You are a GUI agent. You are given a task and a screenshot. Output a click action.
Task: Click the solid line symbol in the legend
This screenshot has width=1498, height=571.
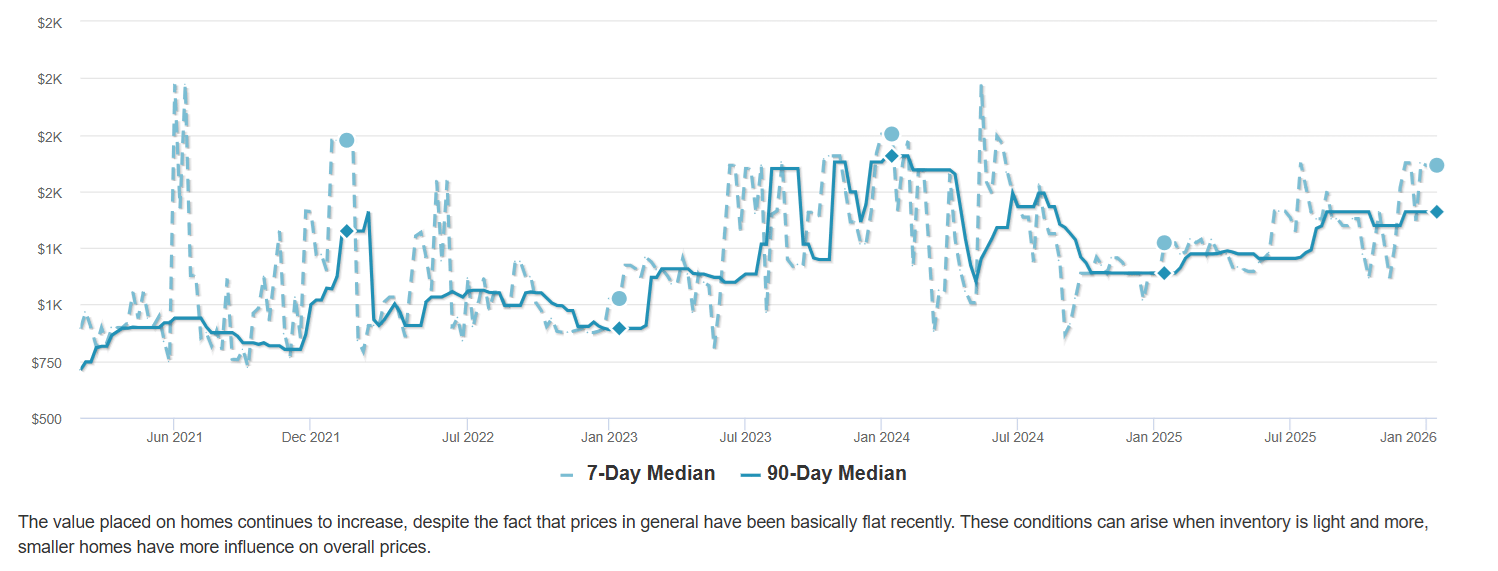coord(750,474)
